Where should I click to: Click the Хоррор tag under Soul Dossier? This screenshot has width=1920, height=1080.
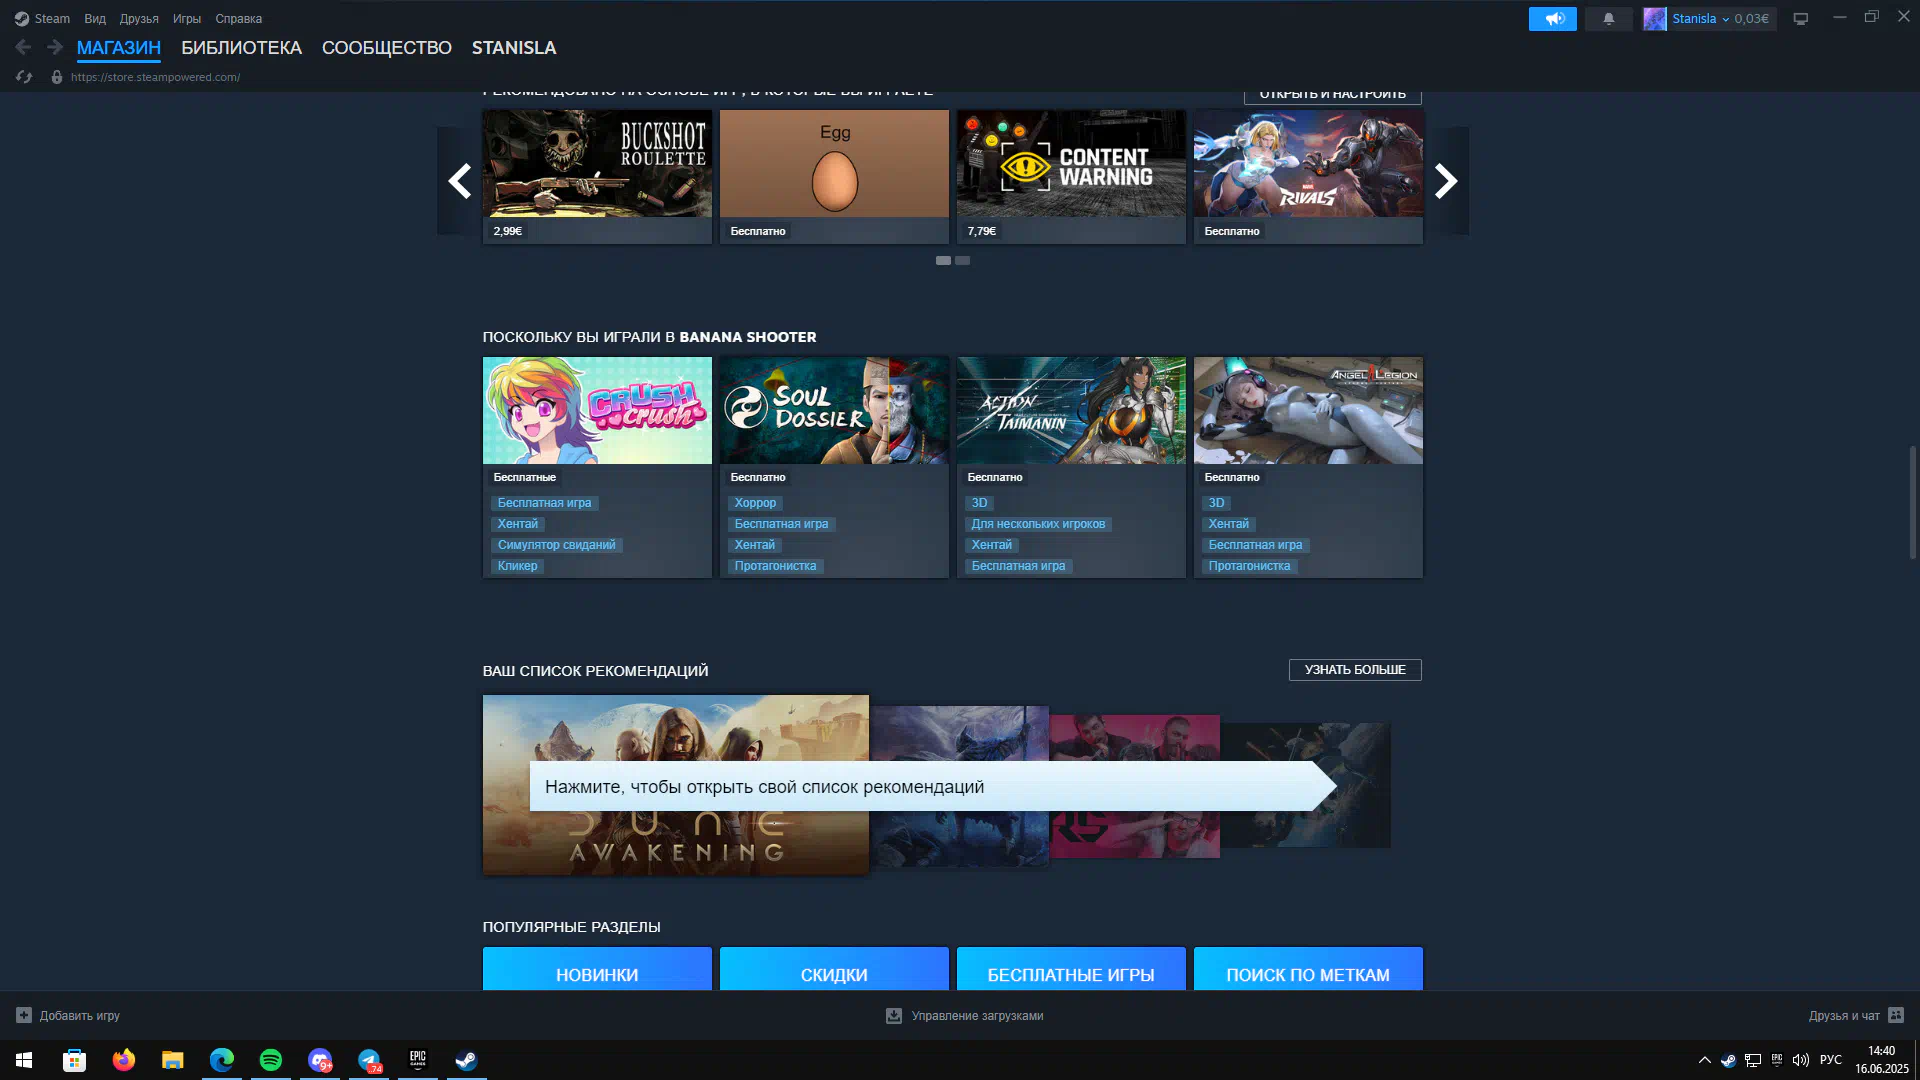tap(755, 503)
